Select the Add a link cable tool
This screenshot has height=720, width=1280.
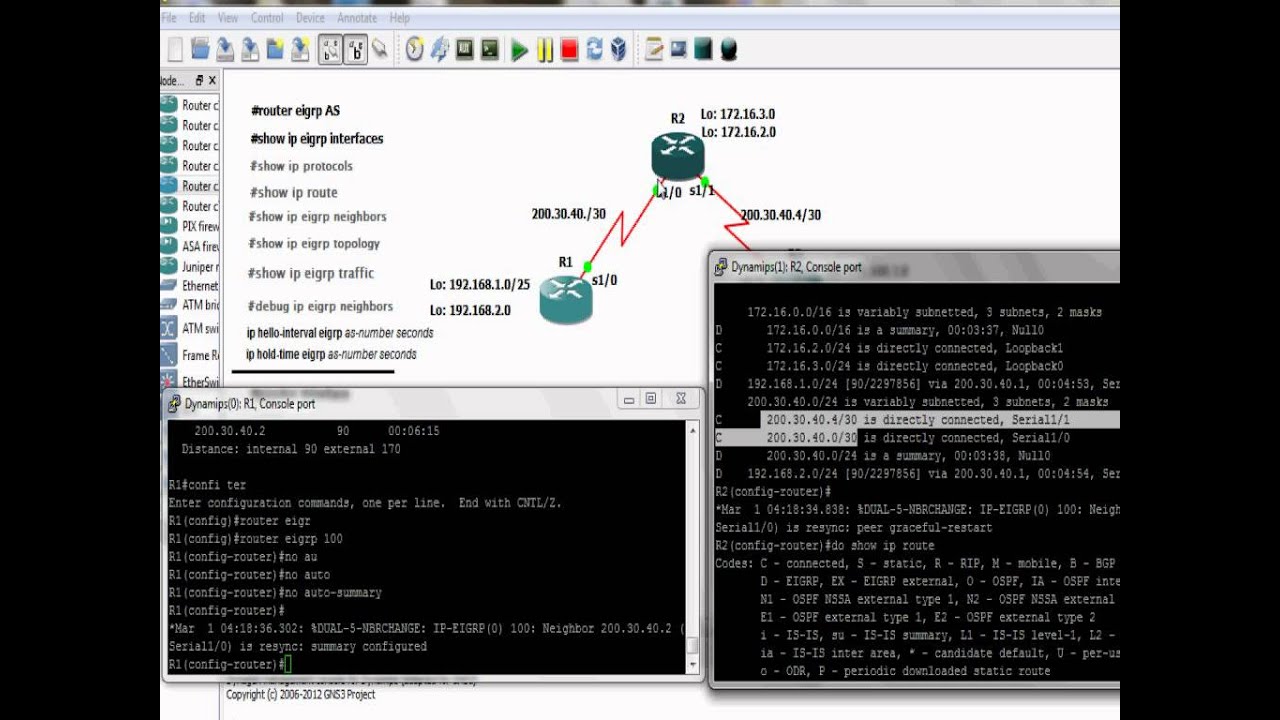pyautogui.click(x=380, y=49)
